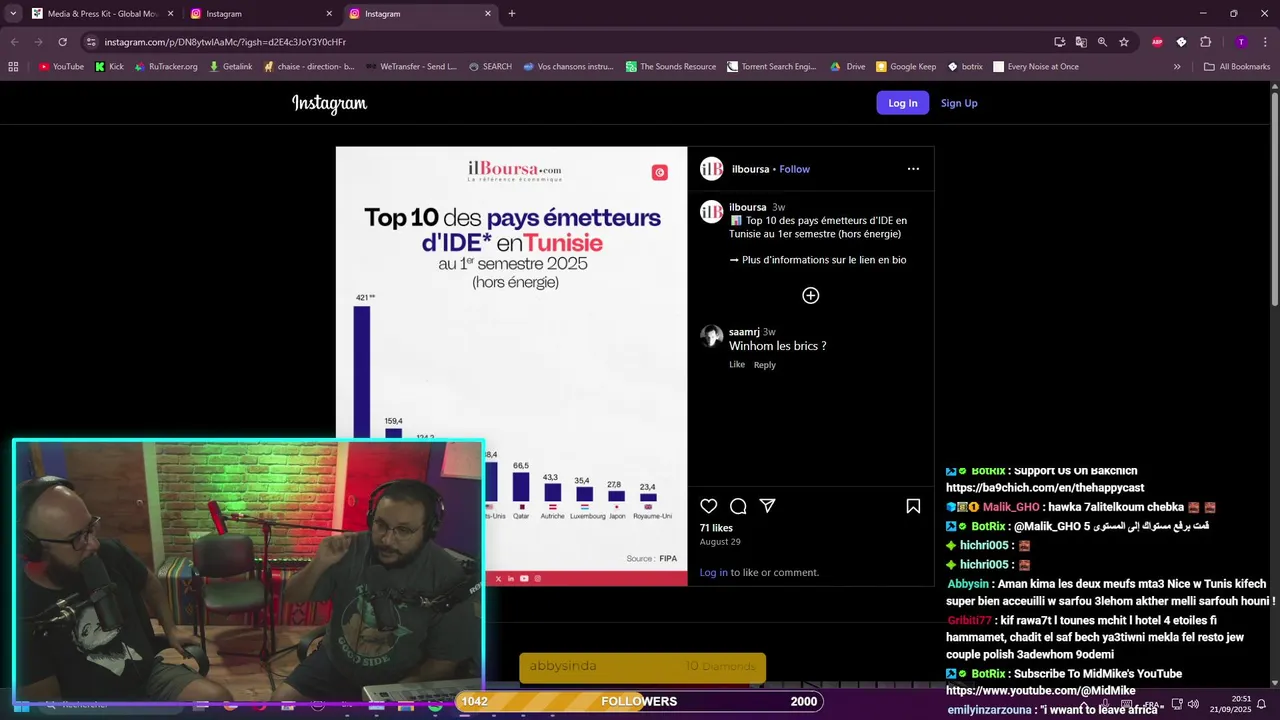Viewport: 1280px width, 720px height.
Task: Bookmark this page with star icon
Action: click(x=1124, y=42)
